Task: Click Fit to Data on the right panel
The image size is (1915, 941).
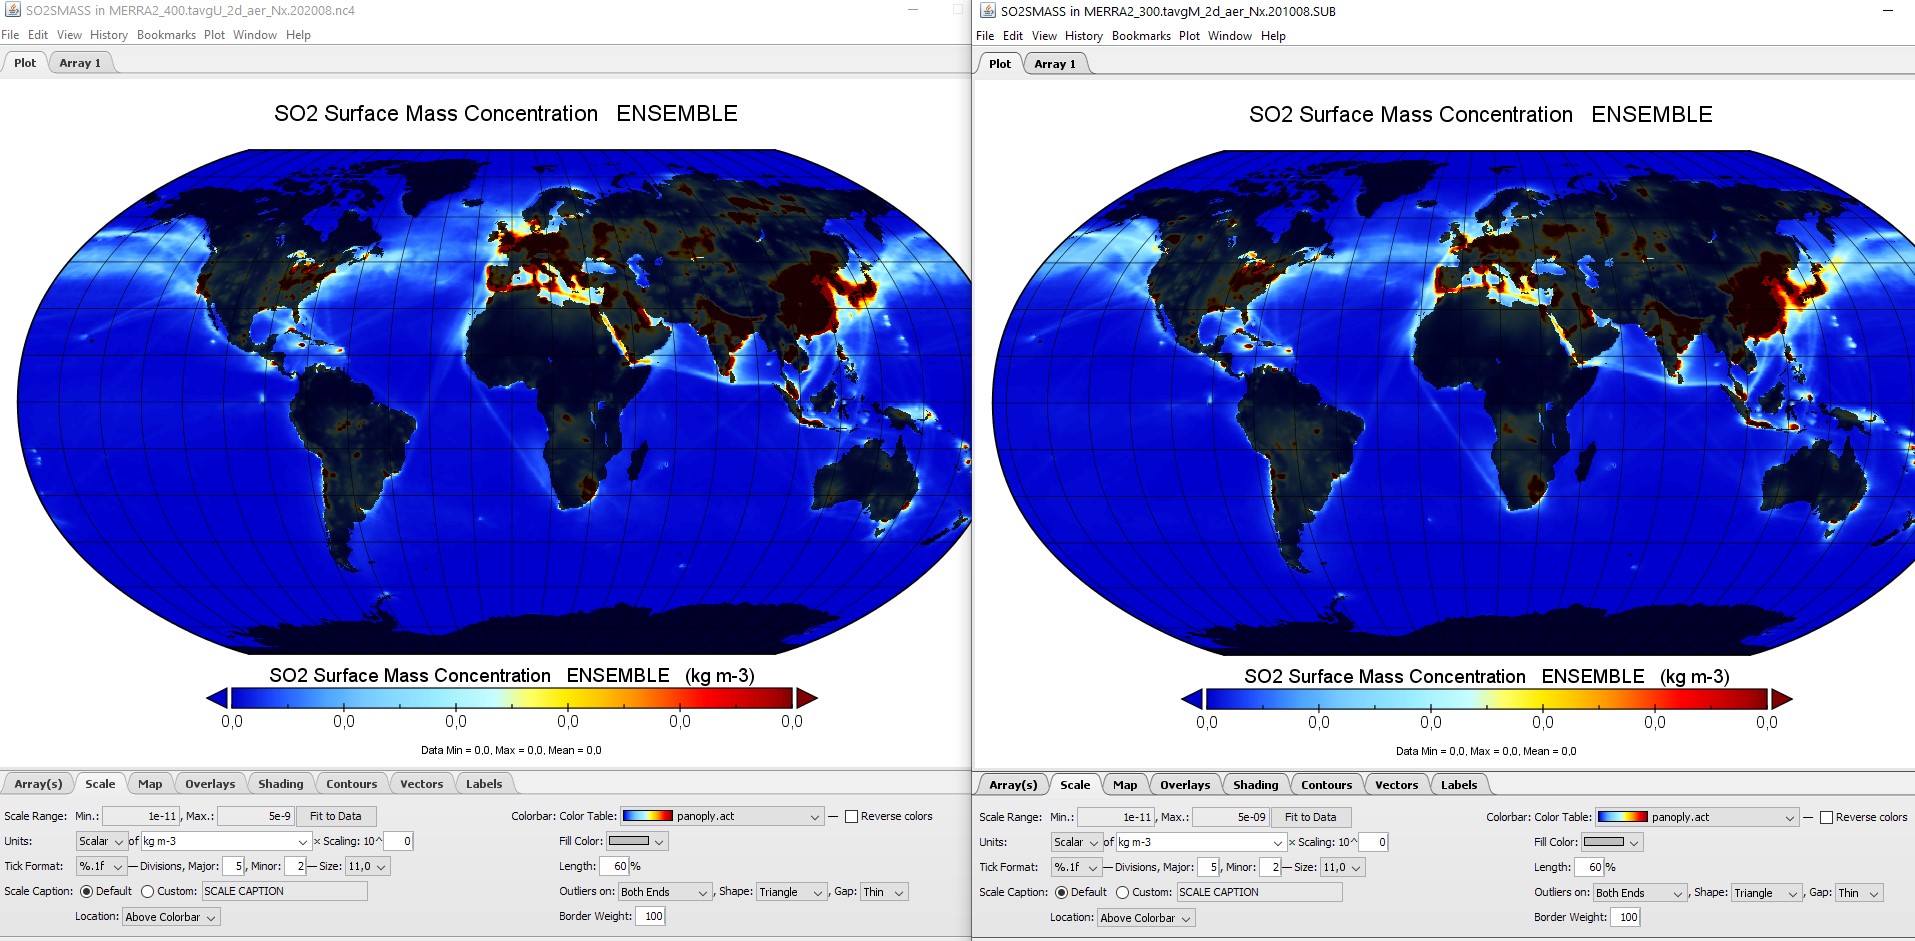Action: [x=1310, y=817]
